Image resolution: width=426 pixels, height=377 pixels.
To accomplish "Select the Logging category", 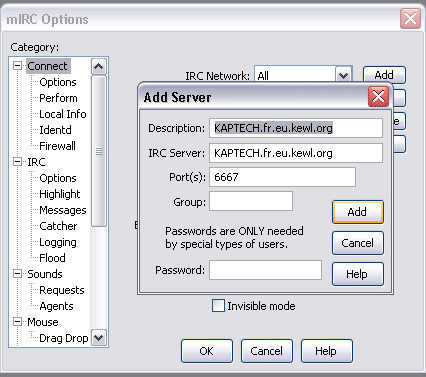I will pos(58,242).
